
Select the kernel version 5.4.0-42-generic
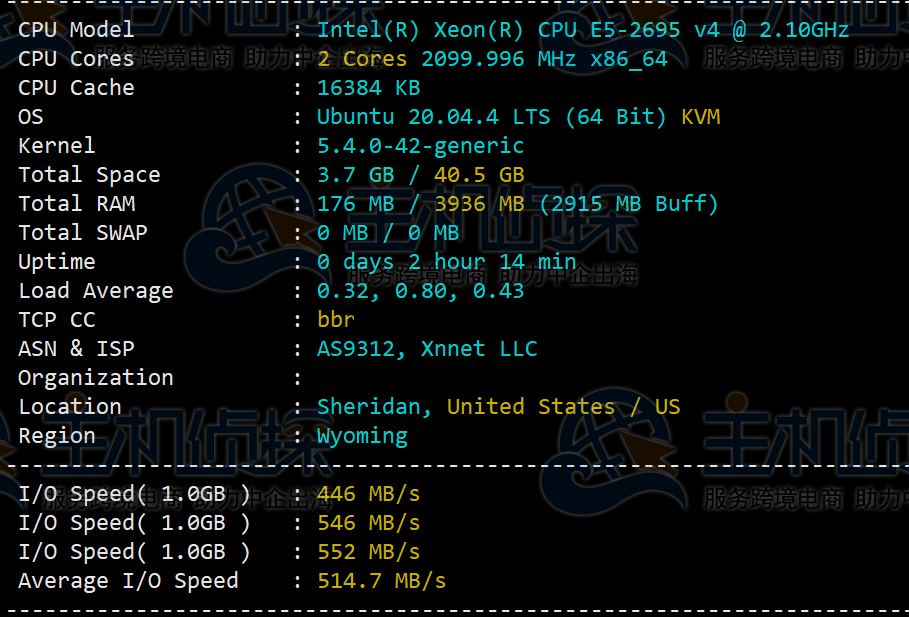click(x=420, y=146)
